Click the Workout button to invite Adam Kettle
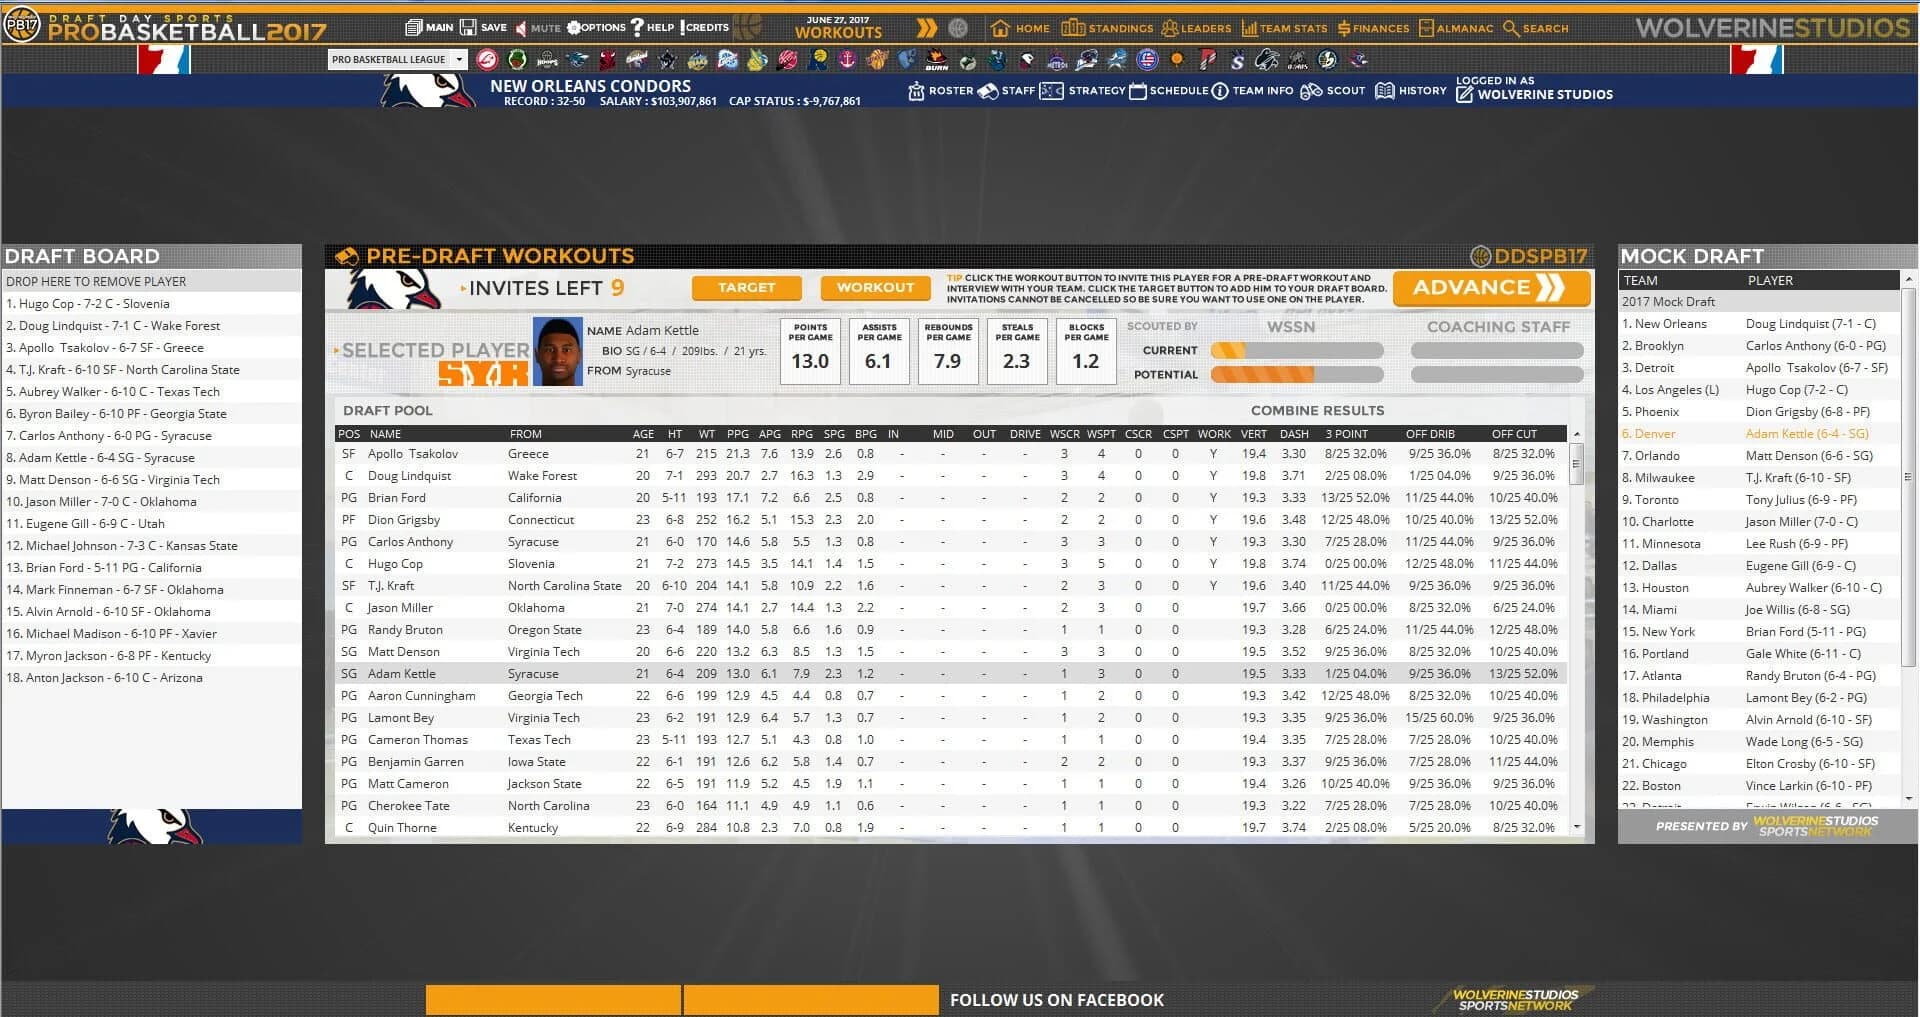The width and height of the screenshot is (1920, 1017). tap(874, 287)
